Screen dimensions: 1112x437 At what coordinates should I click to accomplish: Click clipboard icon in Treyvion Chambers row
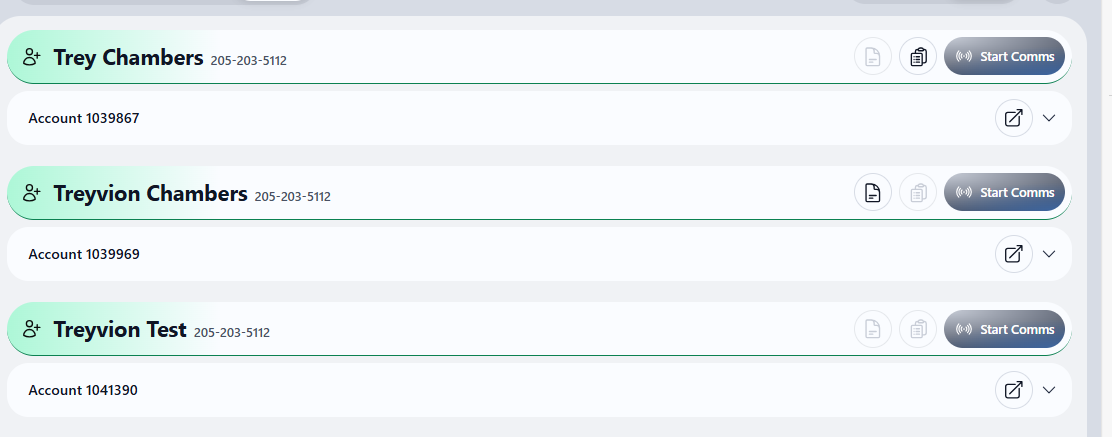(x=918, y=192)
